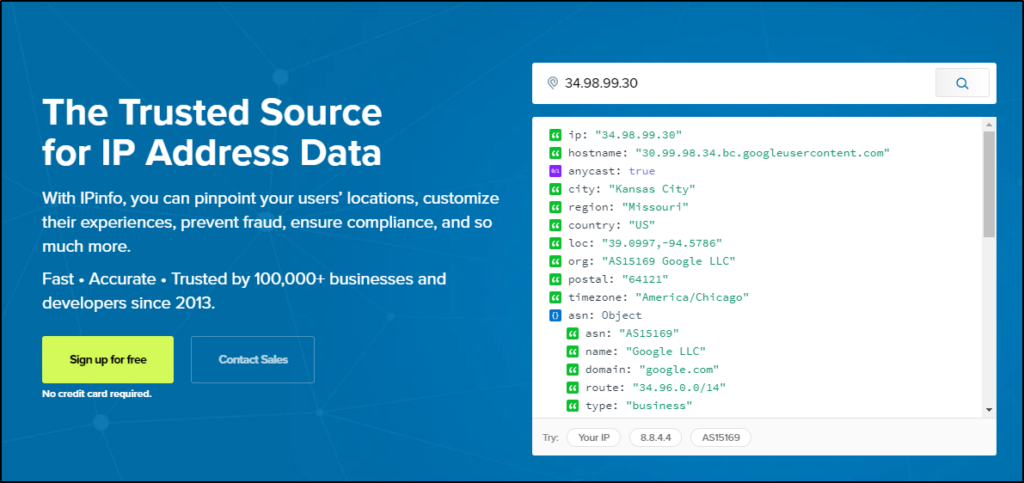Select route value "34.96.0.0/14"
1024x483 pixels.
679,388
